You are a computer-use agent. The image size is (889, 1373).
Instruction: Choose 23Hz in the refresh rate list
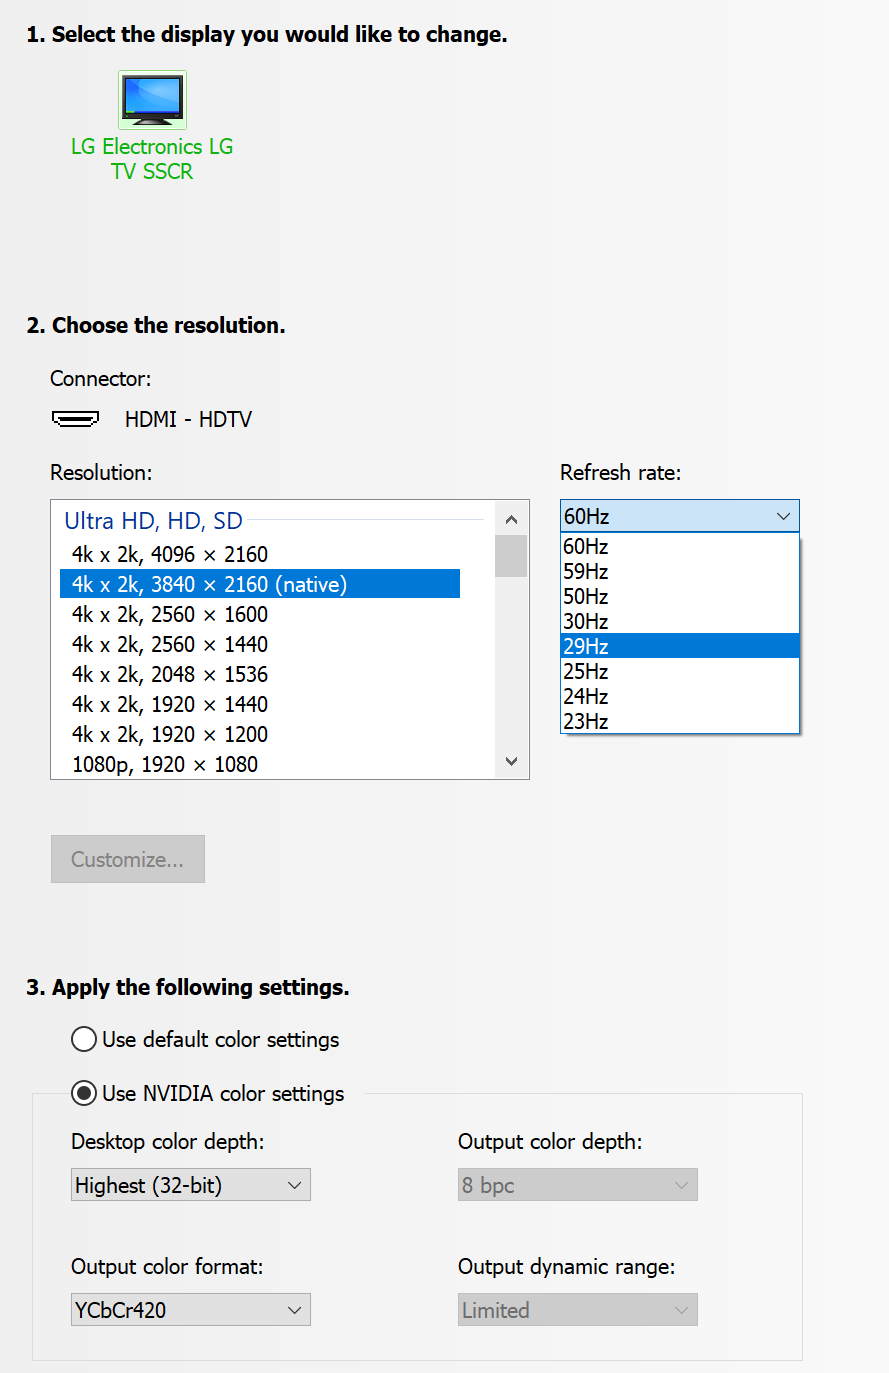pyautogui.click(x=680, y=721)
